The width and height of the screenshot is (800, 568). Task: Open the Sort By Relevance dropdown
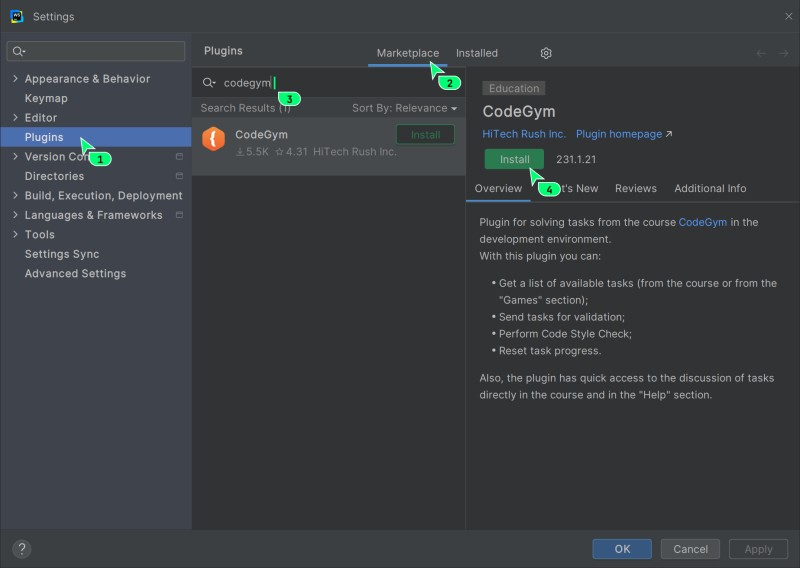tap(404, 108)
